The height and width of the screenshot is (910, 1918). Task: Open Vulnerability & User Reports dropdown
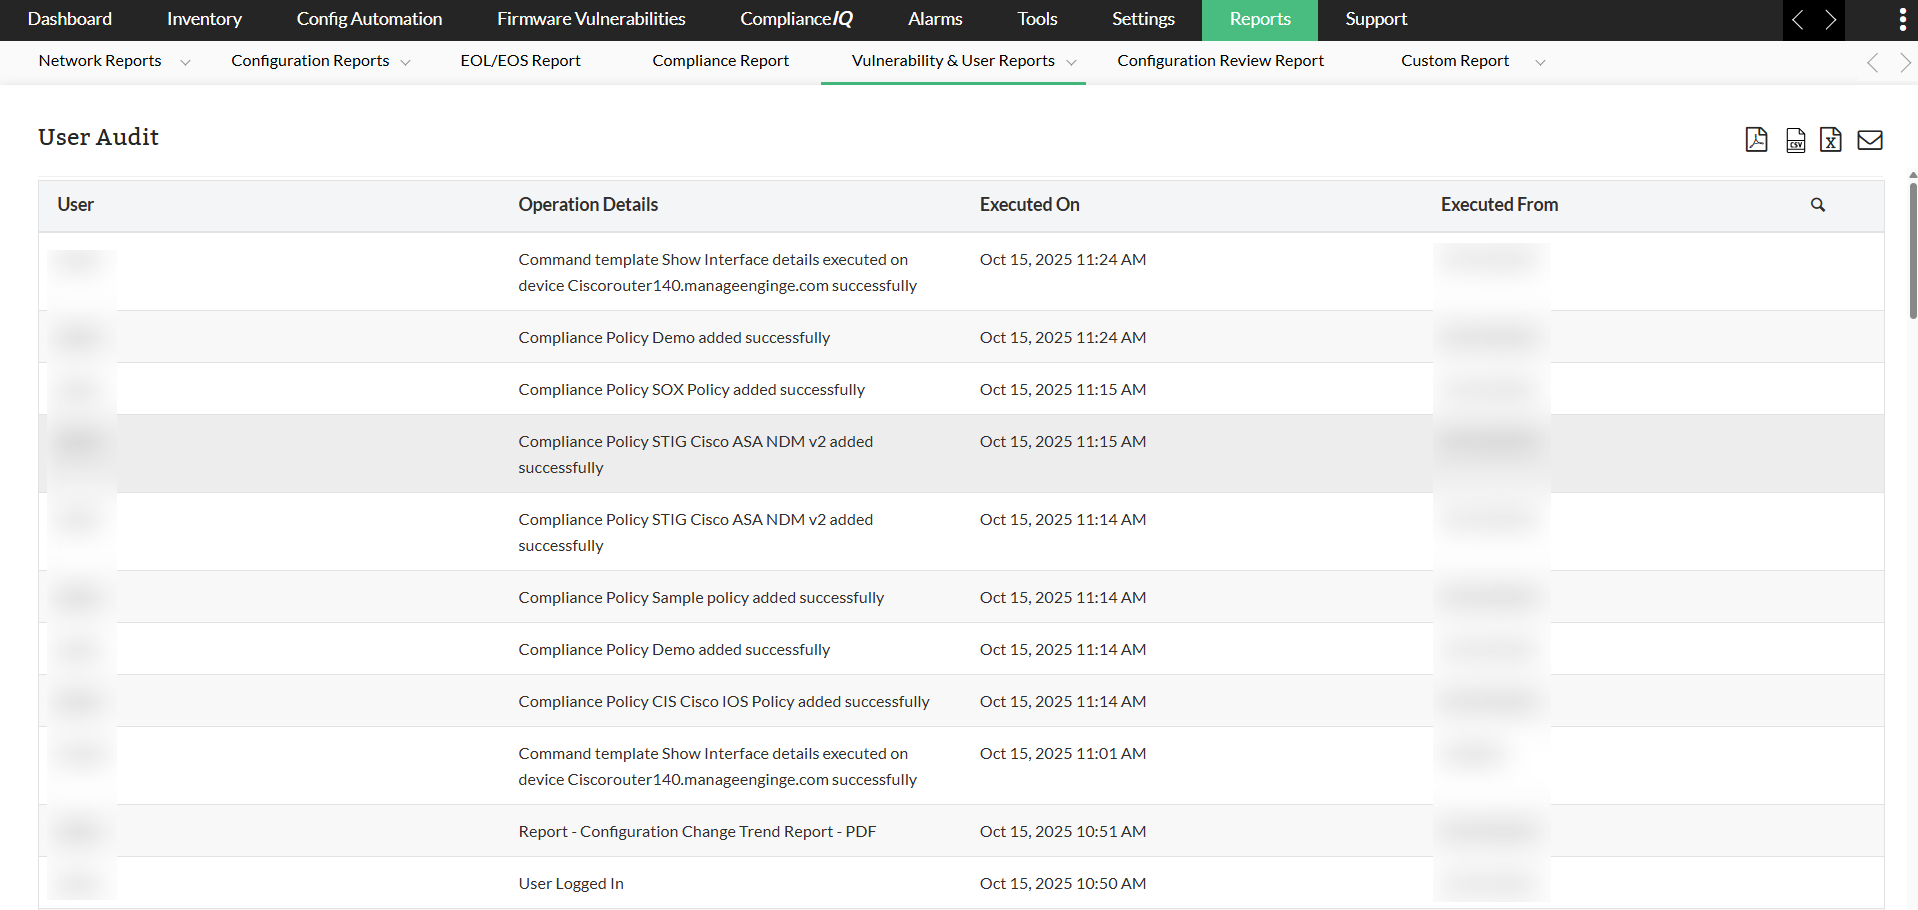[x=1071, y=62]
